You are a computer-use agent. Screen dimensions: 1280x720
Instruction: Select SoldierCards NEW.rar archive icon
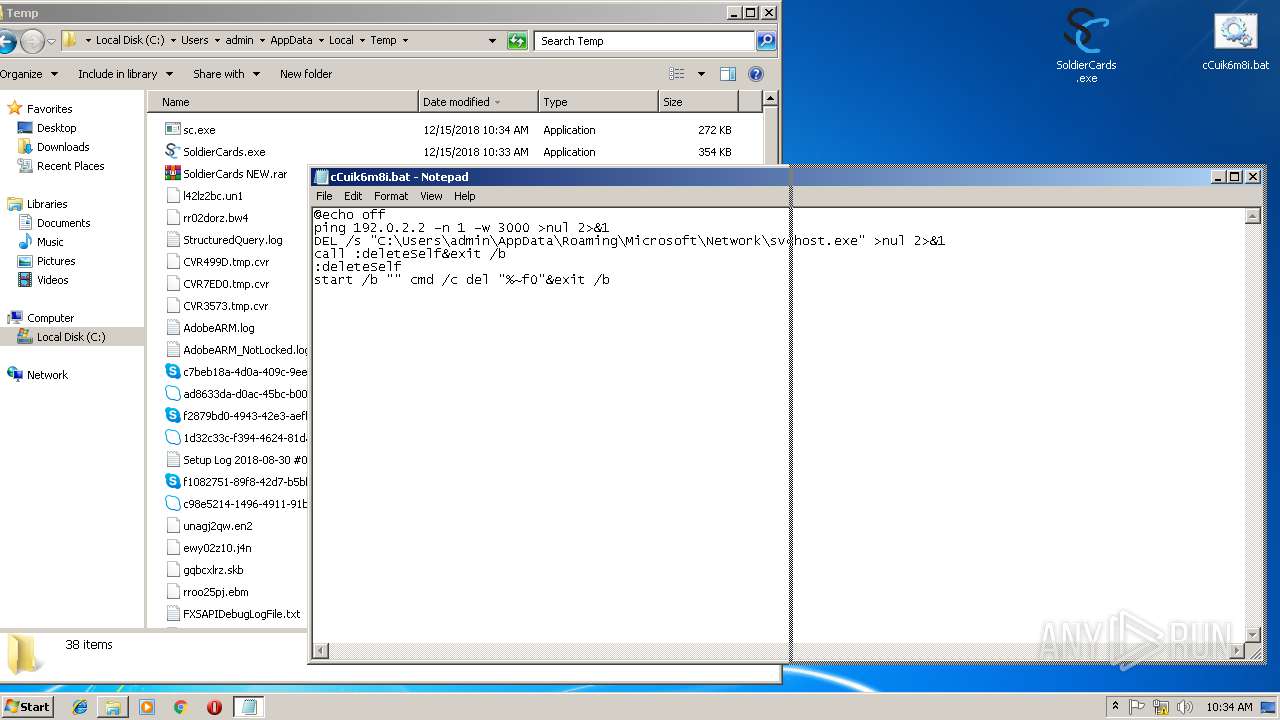(x=173, y=174)
